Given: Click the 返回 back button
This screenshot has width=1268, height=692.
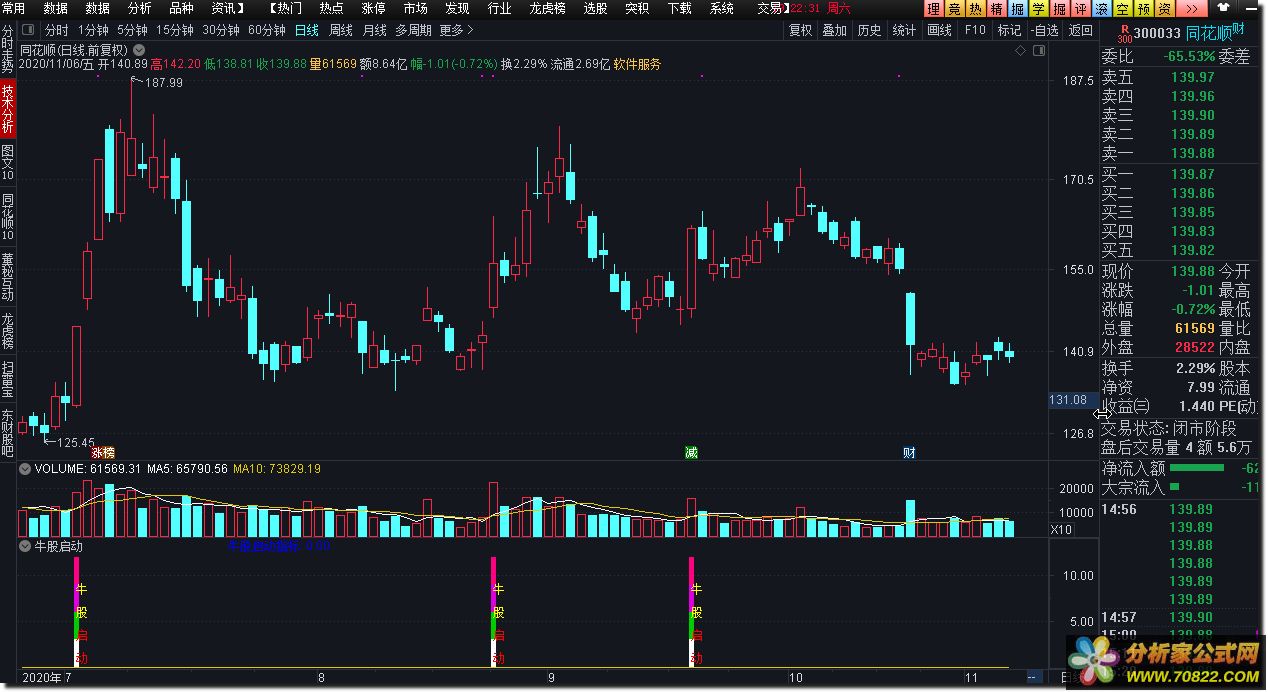Looking at the screenshot, I should pos(1081,30).
